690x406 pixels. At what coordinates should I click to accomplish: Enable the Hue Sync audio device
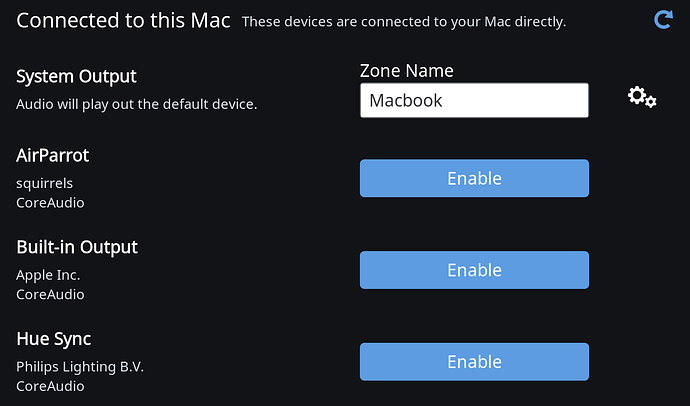(x=474, y=362)
